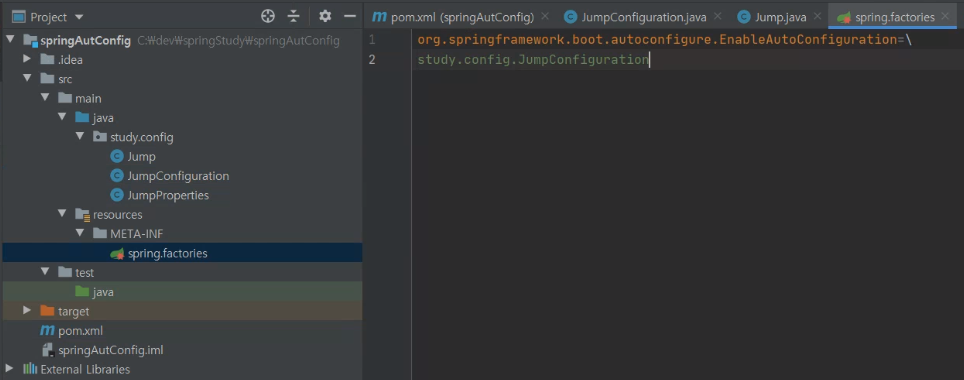964x380 pixels.
Task: Click Jump class icon in project tree
Action: coord(117,156)
